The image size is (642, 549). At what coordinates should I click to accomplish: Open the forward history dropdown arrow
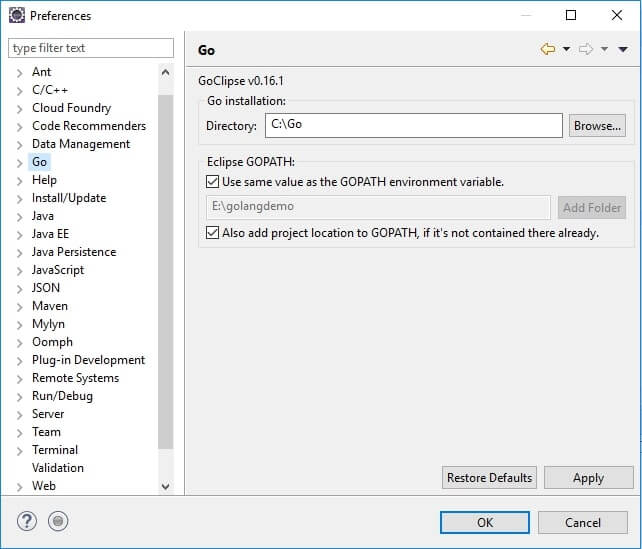(x=605, y=49)
